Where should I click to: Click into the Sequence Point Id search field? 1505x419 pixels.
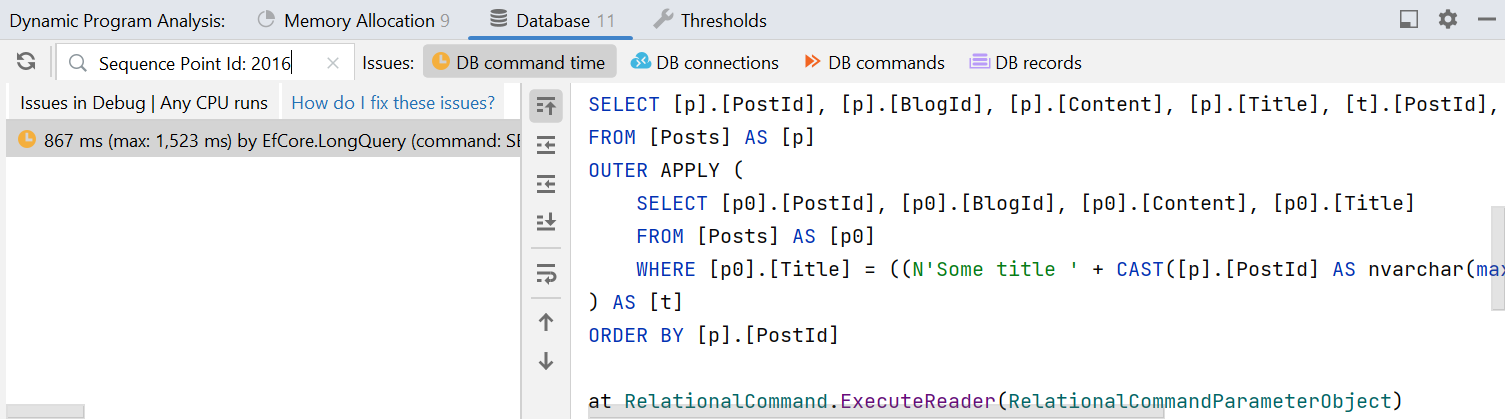[x=200, y=63]
